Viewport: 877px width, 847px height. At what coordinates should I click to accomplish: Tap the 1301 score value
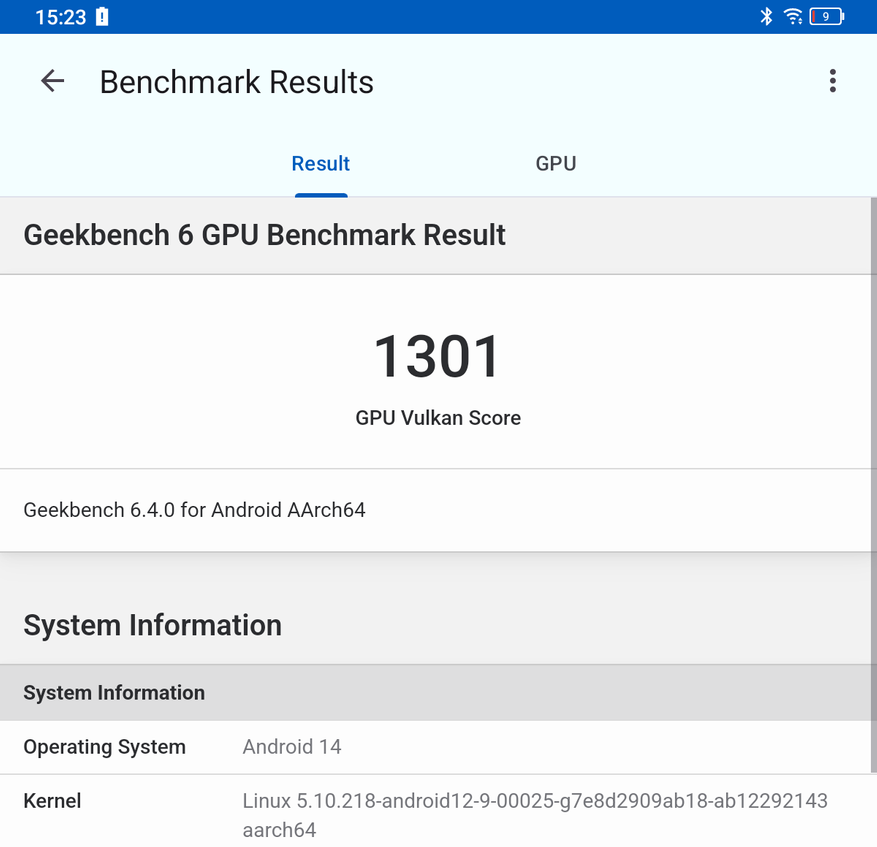point(437,356)
